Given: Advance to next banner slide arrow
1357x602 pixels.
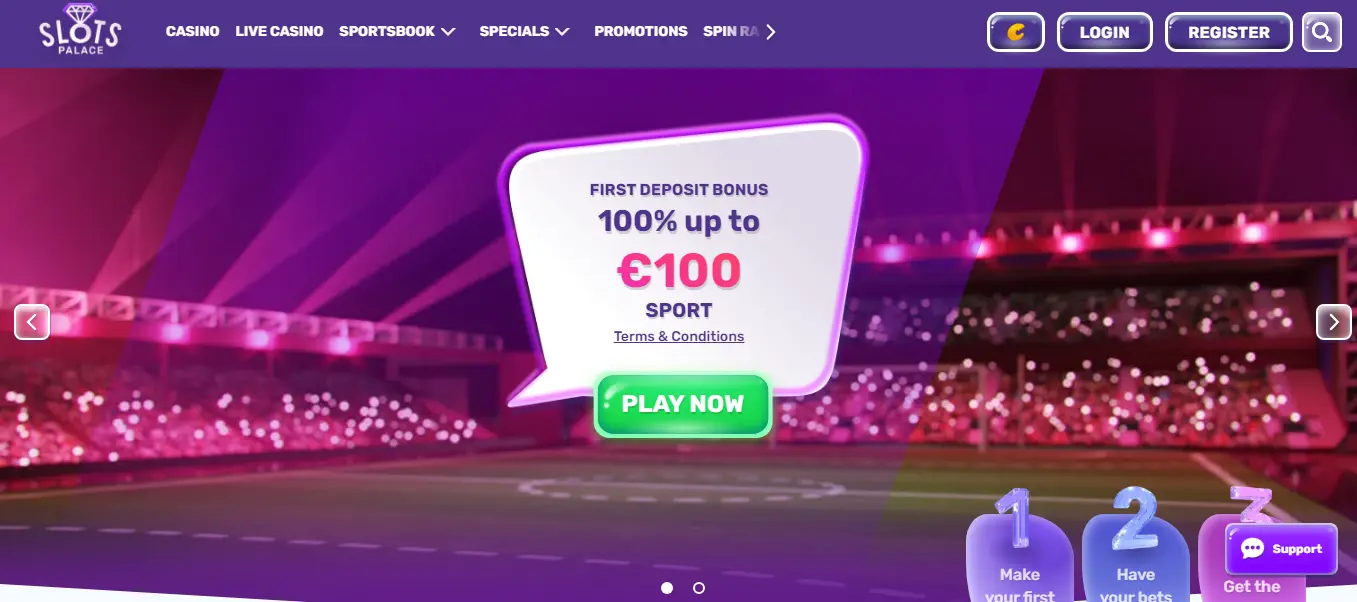Looking at the screenshot, I should click(1333, 322).
